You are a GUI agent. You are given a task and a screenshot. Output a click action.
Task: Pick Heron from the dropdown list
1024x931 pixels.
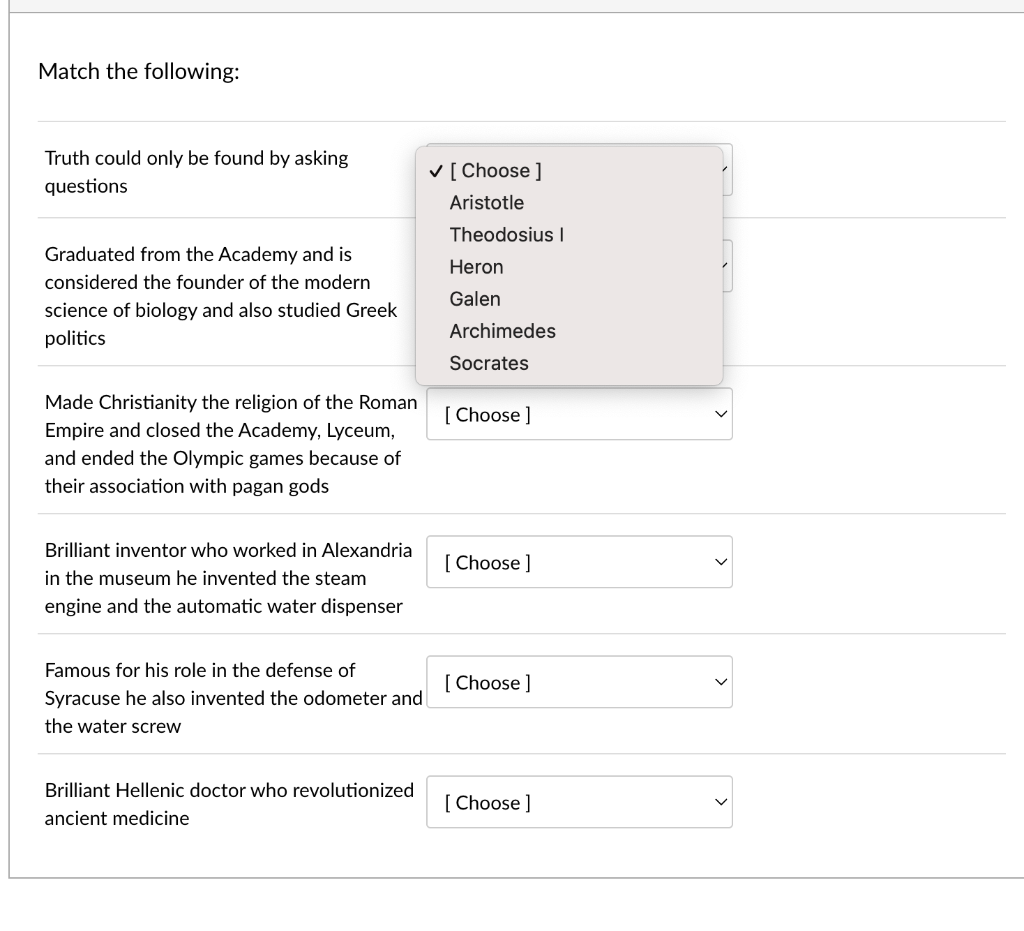point(476,267)
